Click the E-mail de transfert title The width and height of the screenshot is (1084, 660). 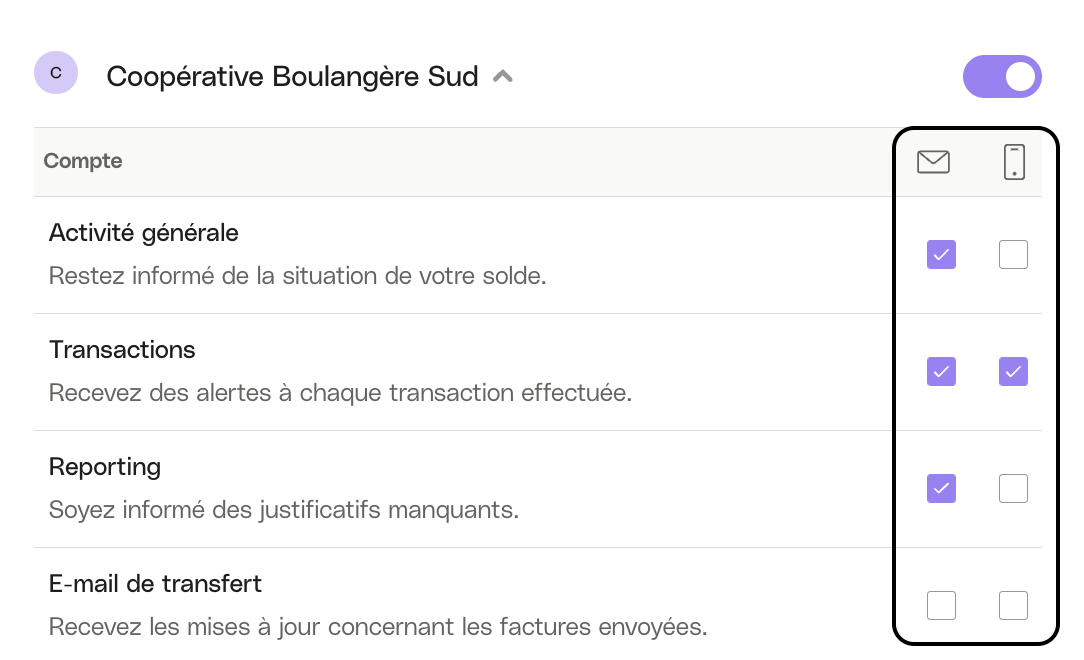pyautogui.click(x=156, y=584)
